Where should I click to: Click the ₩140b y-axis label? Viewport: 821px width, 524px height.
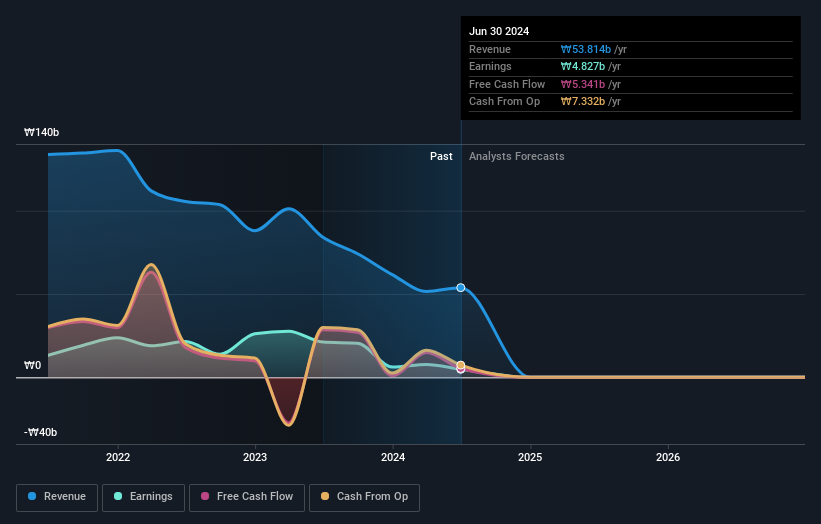[x=41, y=132]
